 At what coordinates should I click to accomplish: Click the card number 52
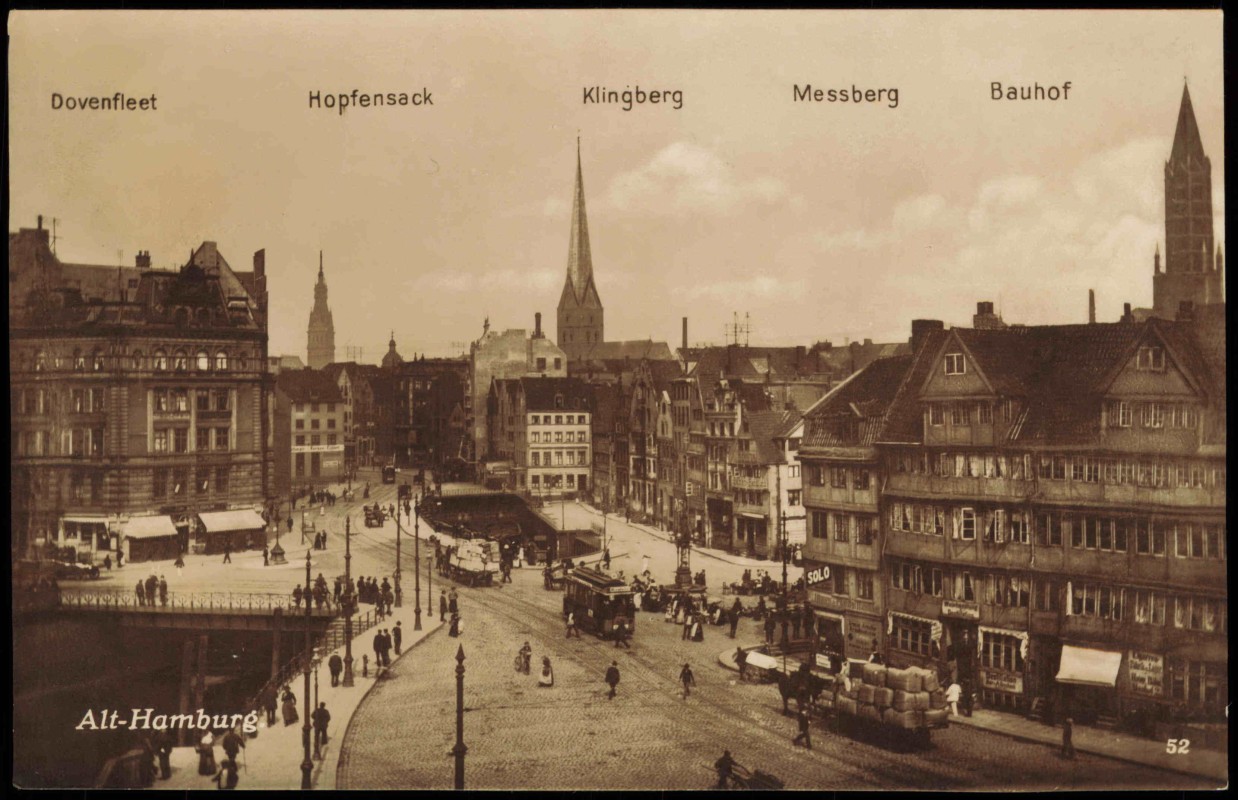point(1177,746)
